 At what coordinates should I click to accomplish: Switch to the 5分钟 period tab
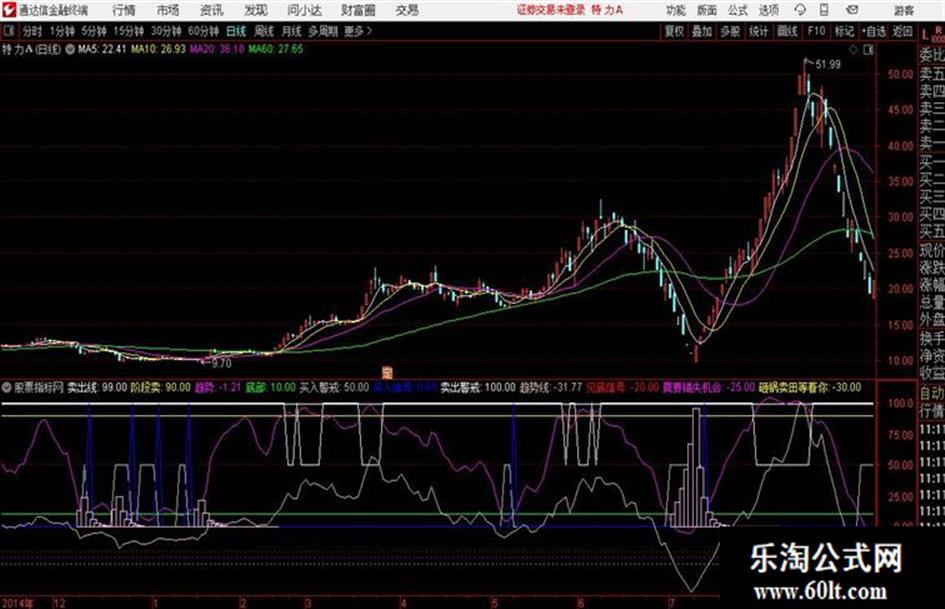tap(93, 31)
